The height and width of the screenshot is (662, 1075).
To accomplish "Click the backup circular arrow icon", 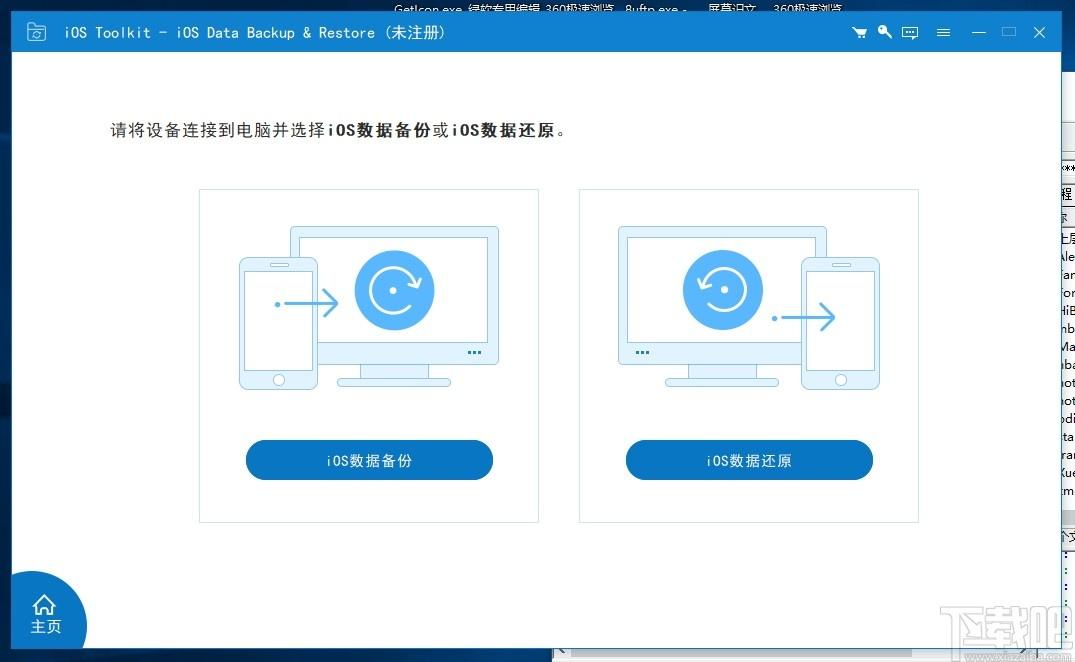I will [x=394, y=290].
